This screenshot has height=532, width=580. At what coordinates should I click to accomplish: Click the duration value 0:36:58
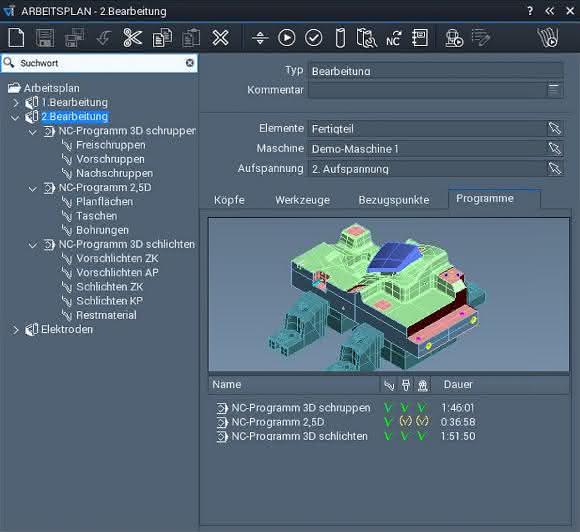click(x=458, y=422)
